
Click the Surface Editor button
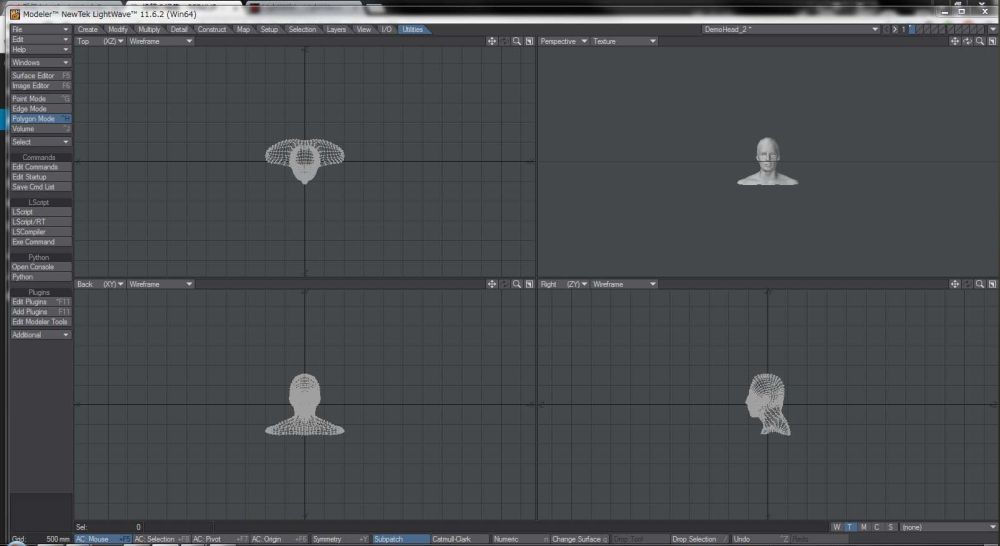pyautogui.click(x=39, y=76)
